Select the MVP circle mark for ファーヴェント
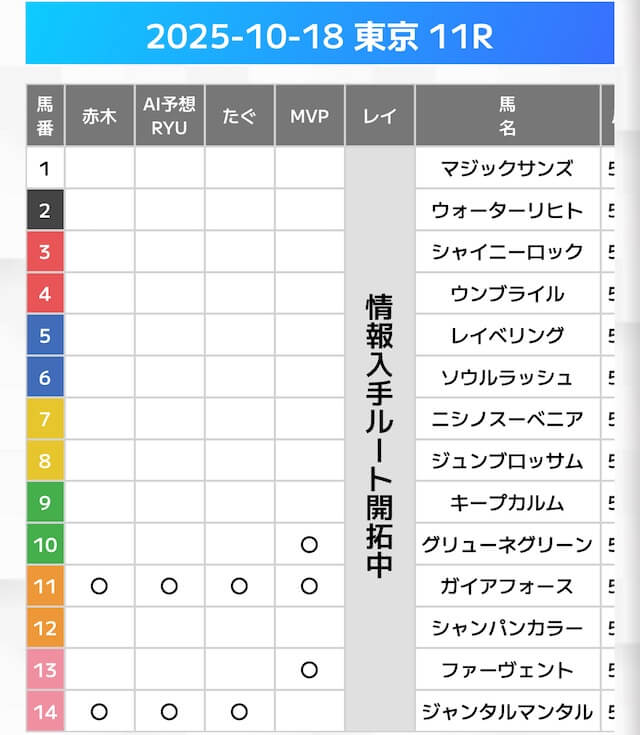This screenshot has height=735, width=640. point(309,670)
